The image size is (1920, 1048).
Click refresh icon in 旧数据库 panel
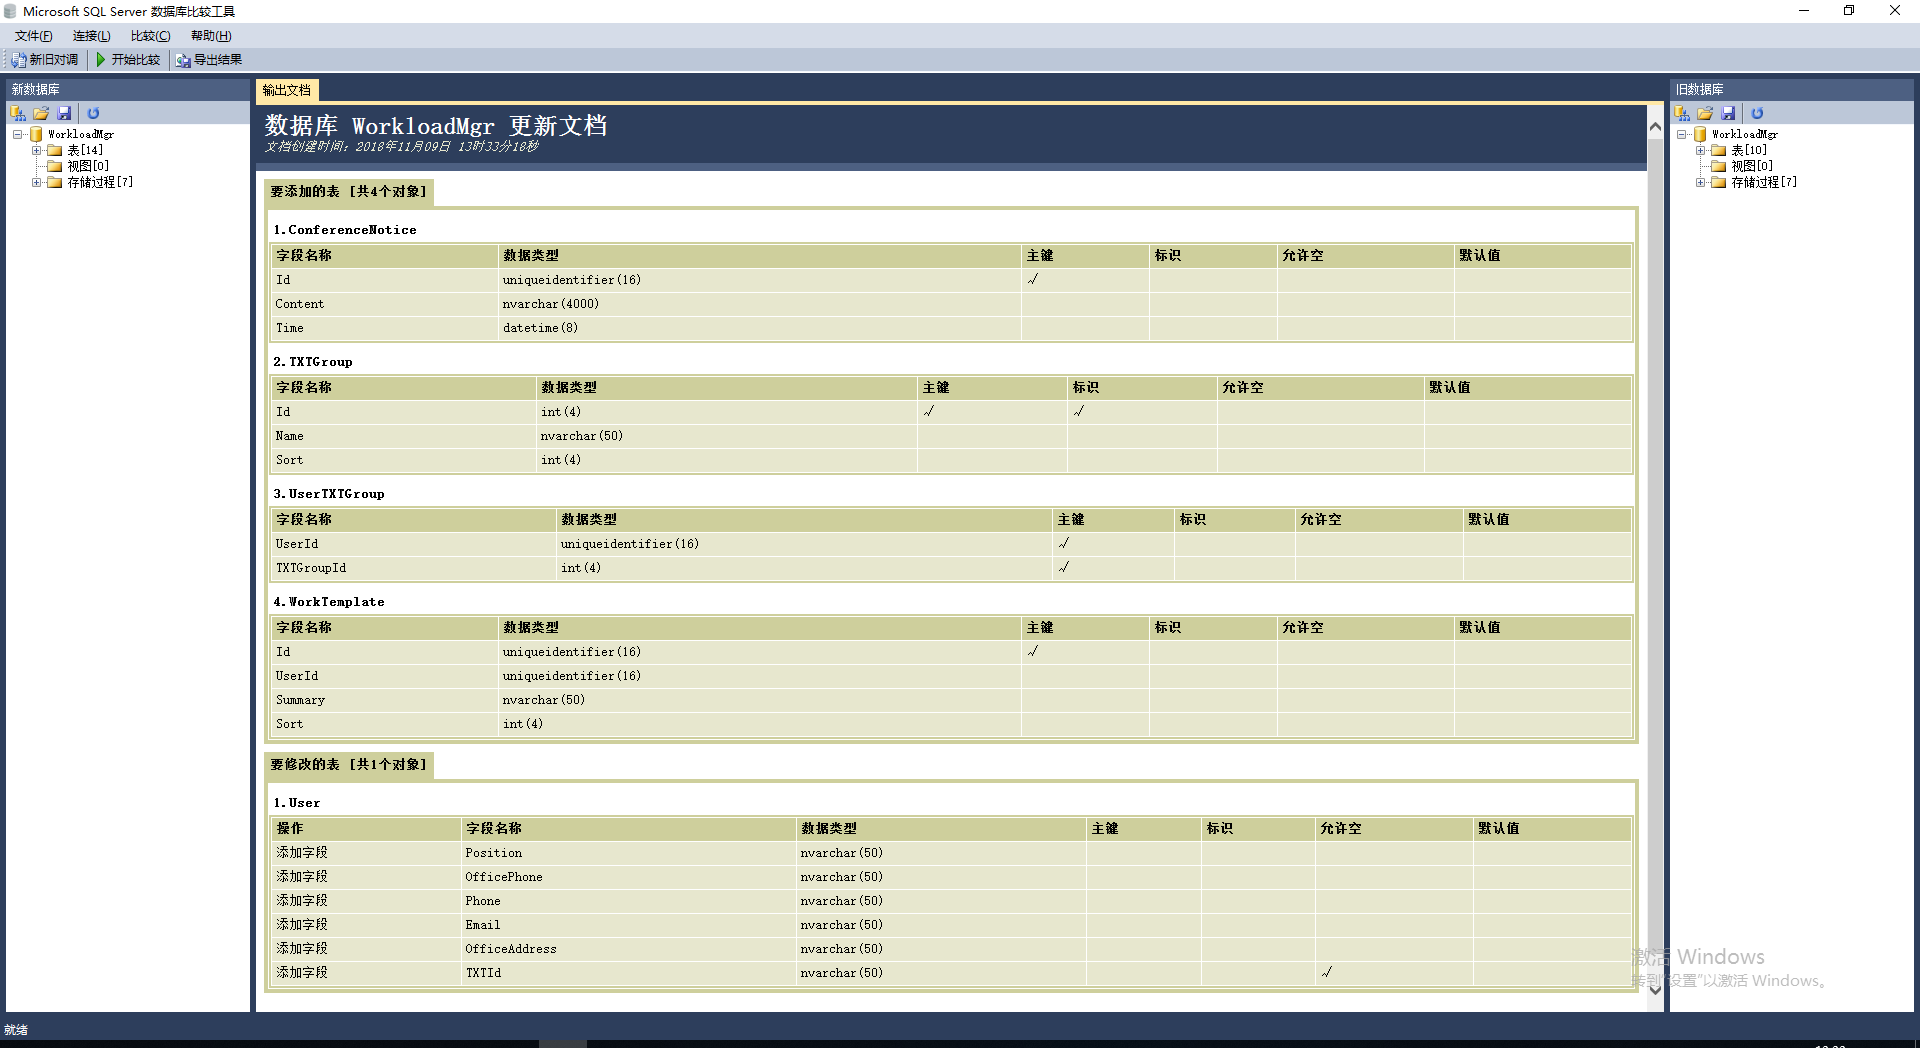pyautogui.click(x=1757, y=113)
